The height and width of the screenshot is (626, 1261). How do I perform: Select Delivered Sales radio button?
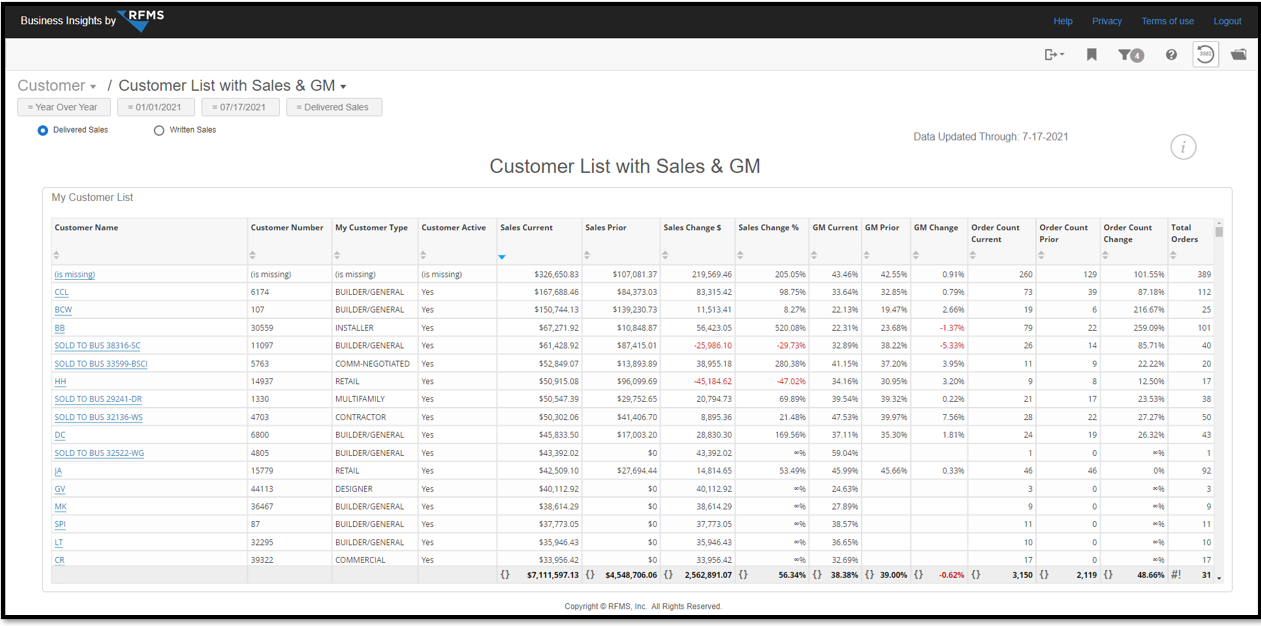coord(43,130)
